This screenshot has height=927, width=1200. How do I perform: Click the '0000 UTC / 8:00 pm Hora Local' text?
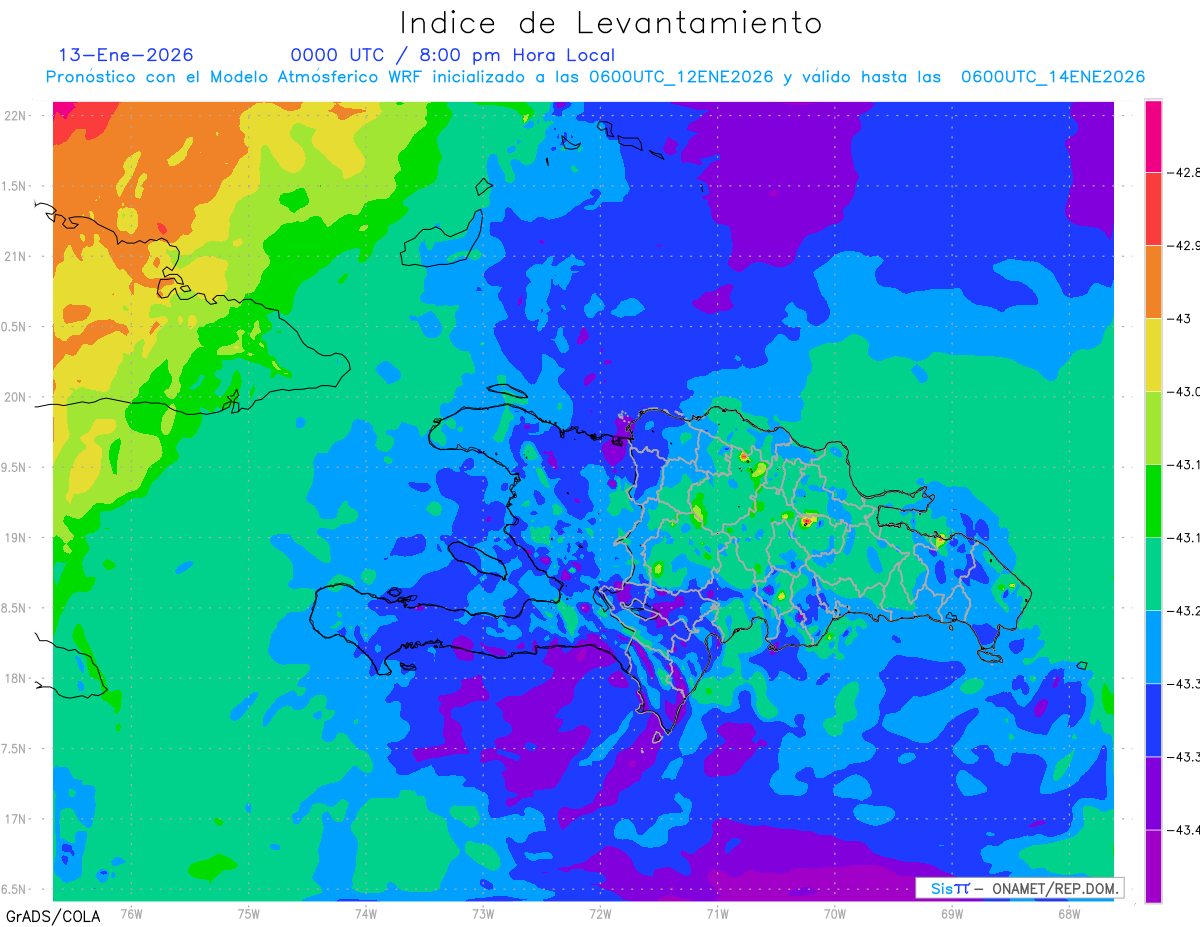[453, 55]
